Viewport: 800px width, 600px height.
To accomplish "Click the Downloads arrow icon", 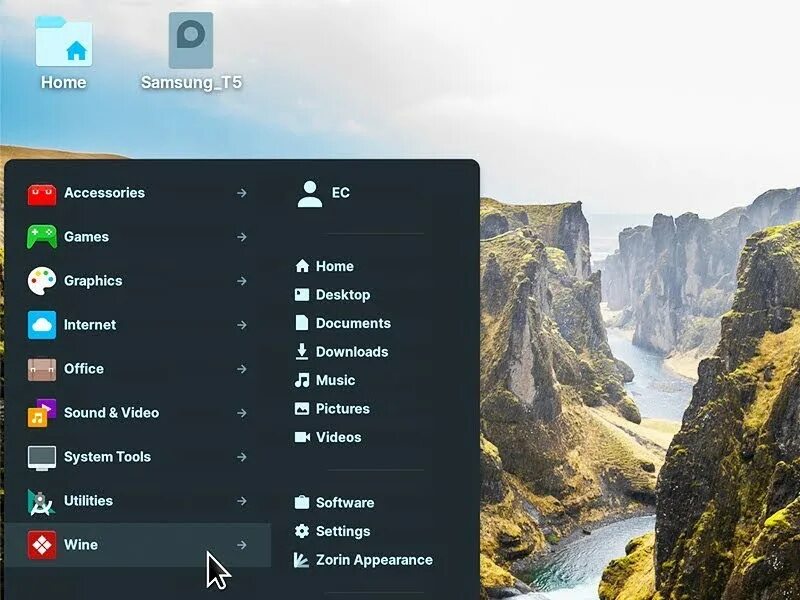I will (302, 352).
